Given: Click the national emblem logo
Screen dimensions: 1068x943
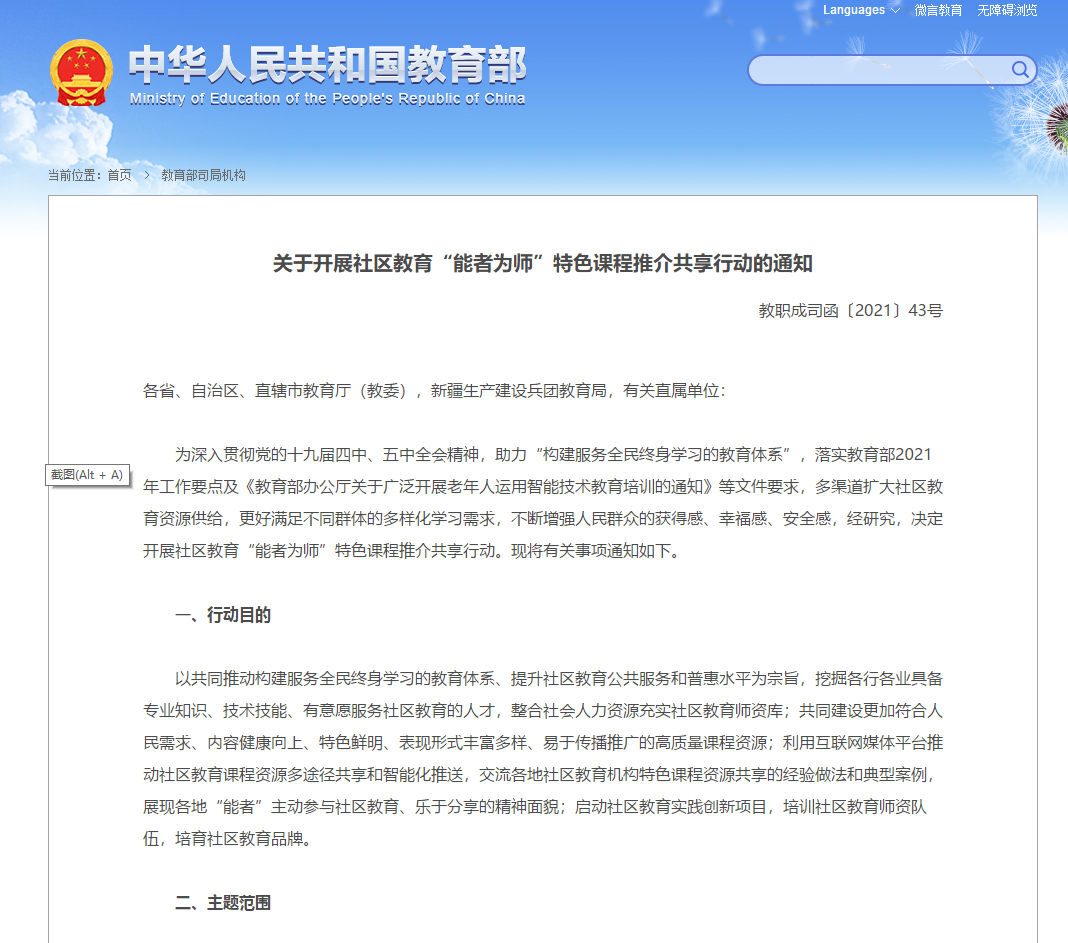Looking at the screenshot, I should [81, 73].
